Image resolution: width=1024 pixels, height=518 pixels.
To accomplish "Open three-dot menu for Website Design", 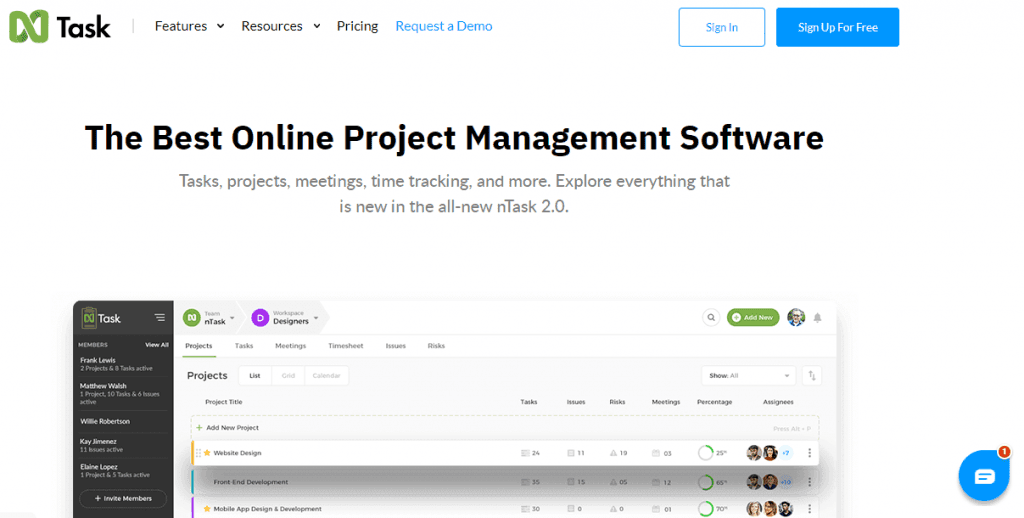I will tap(809, 453).
